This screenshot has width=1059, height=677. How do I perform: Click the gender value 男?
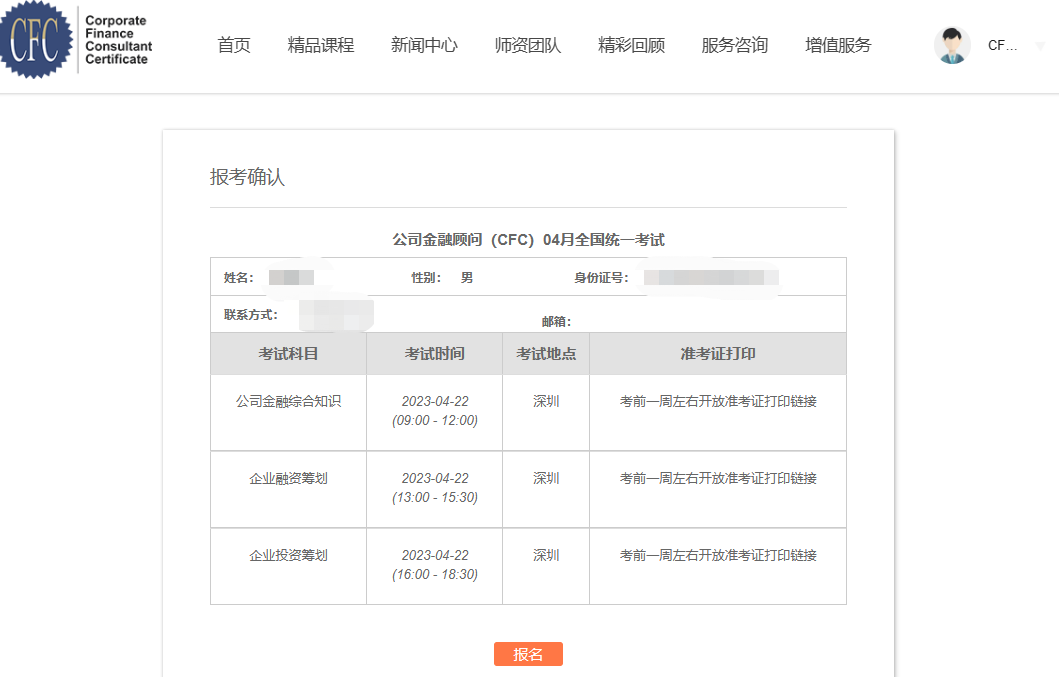(x=467, y=278)
